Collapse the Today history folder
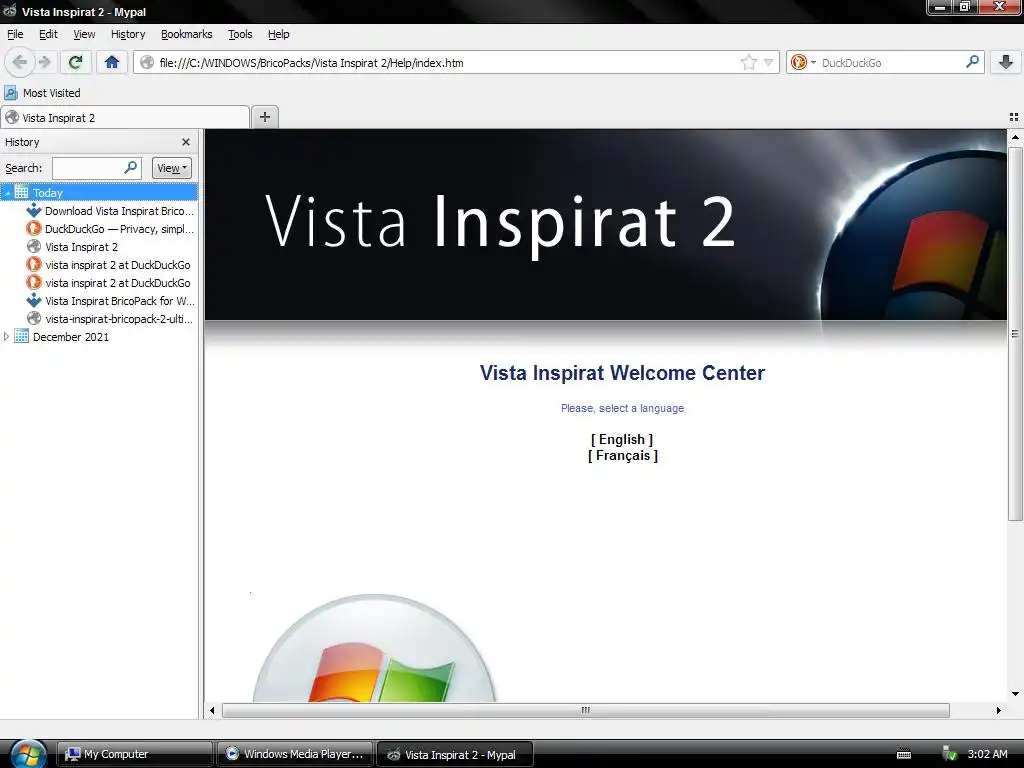Screen dimensions: 1024x768 tap(7, 193)
